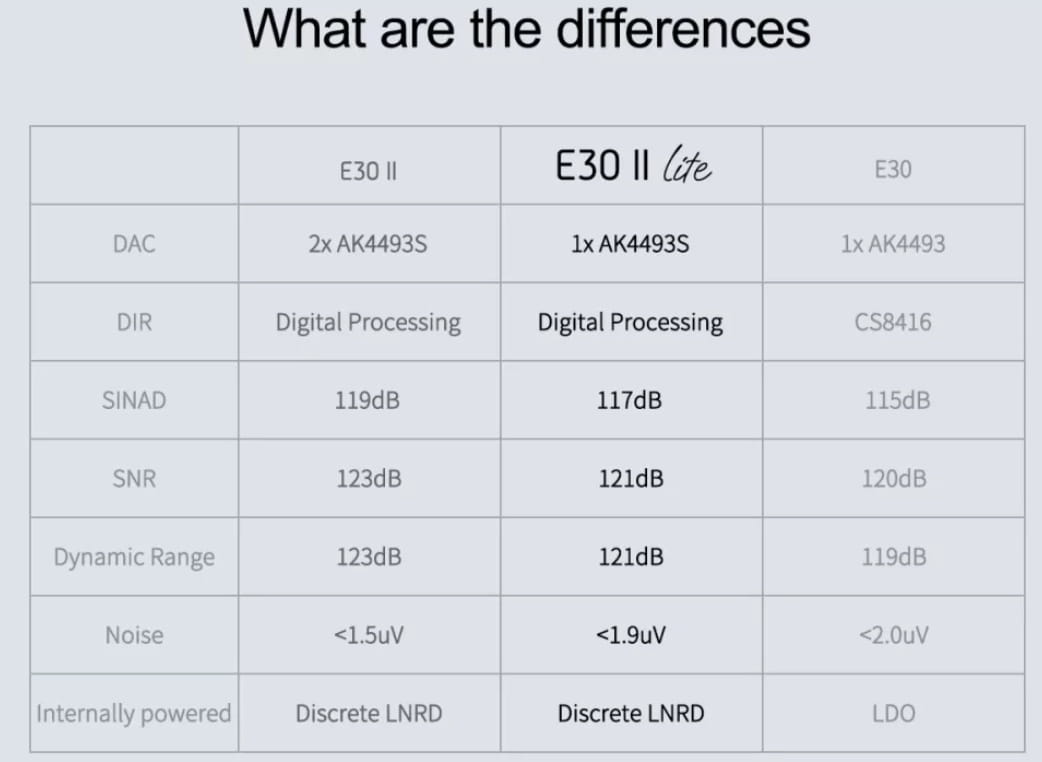Click the "What are the differences" heading

coord(527,29)
